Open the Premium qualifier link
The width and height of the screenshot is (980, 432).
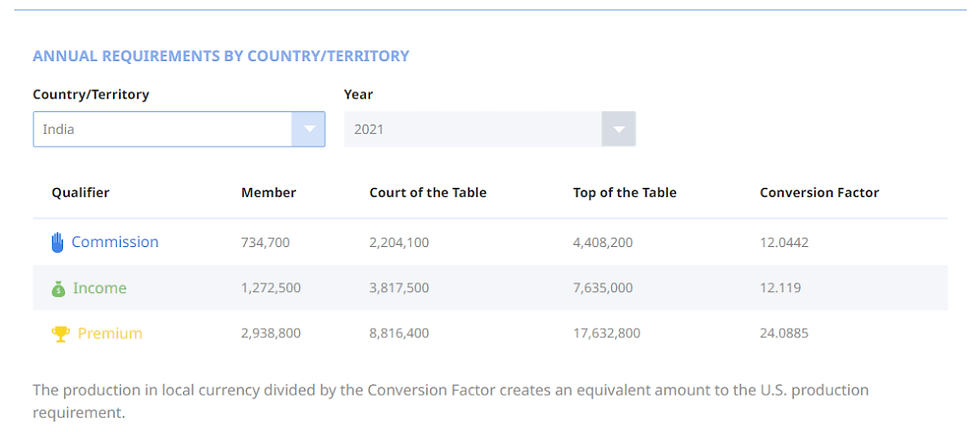tap(110, 334)
